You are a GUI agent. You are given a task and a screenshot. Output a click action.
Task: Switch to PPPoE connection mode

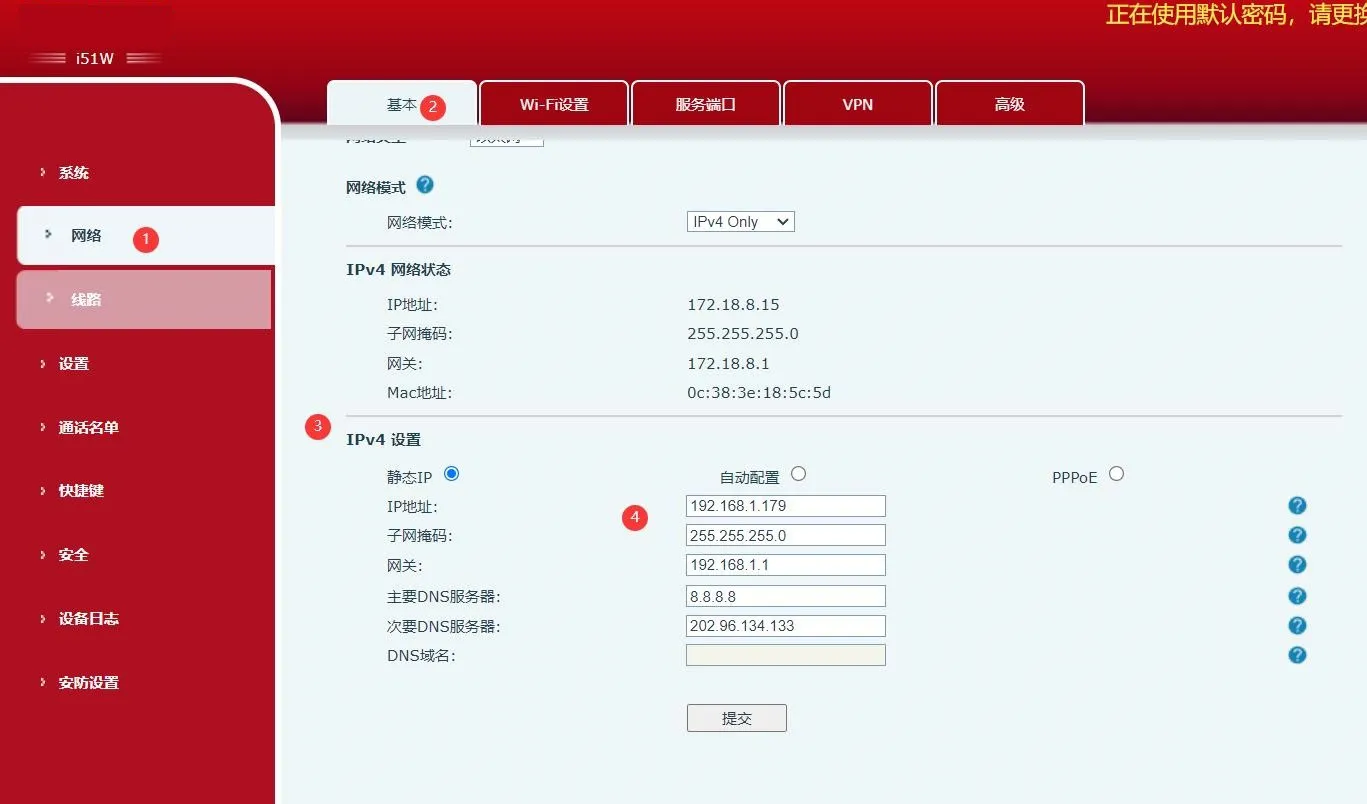point(1116,473)
